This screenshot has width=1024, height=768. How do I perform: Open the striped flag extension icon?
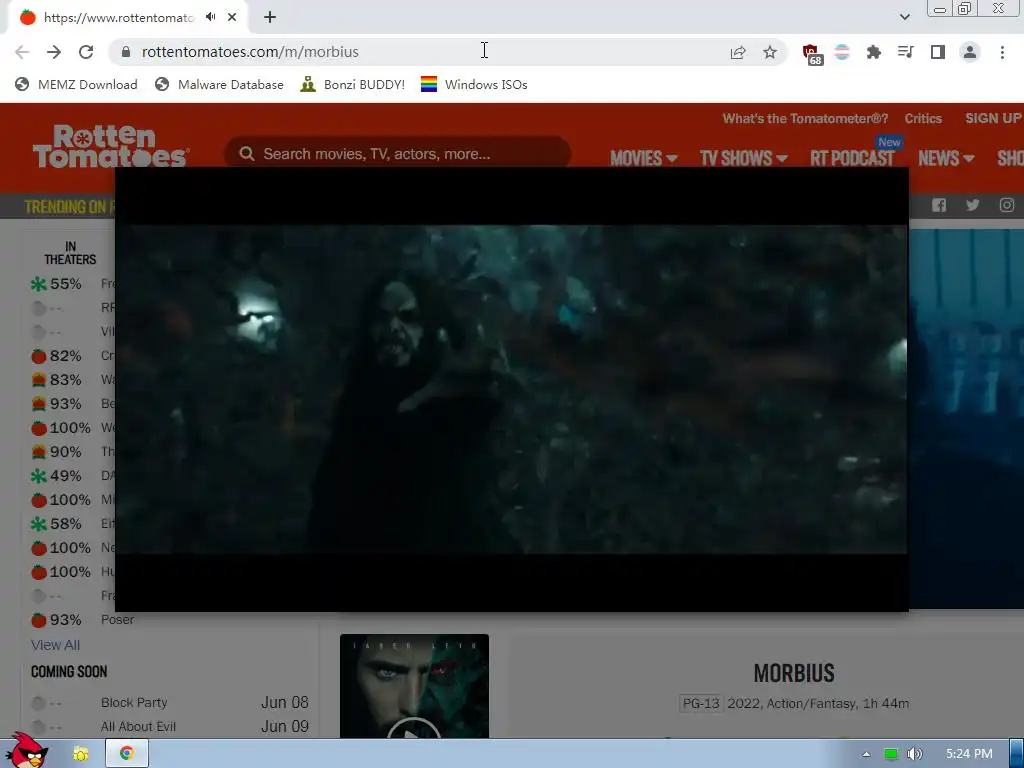[x=842, y=52]
